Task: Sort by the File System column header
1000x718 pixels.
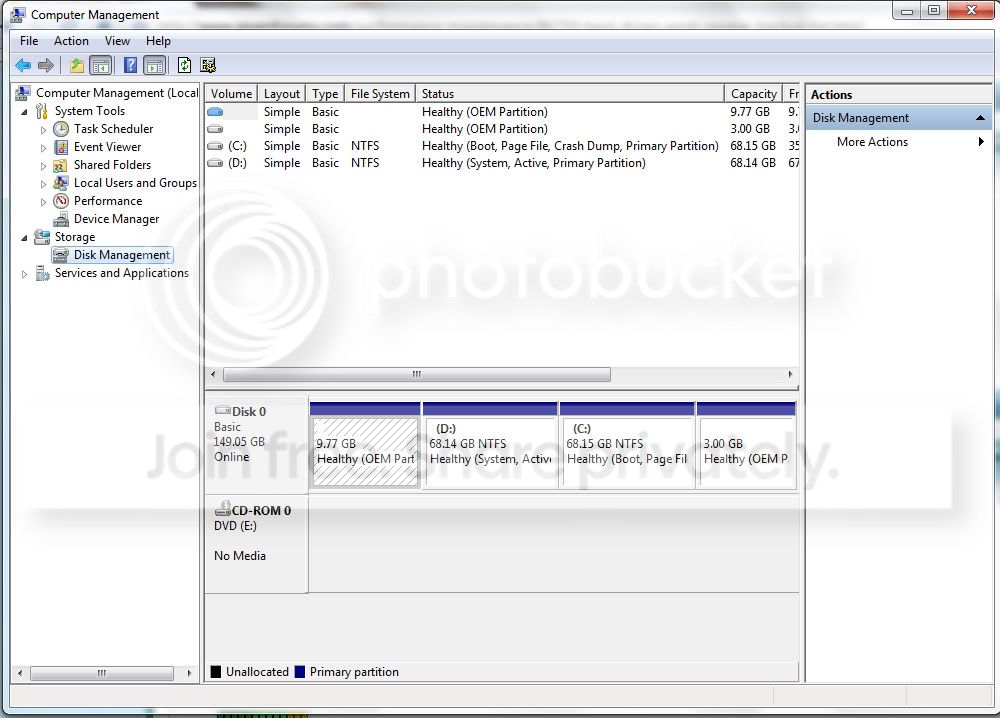Action: pos(380,94)
